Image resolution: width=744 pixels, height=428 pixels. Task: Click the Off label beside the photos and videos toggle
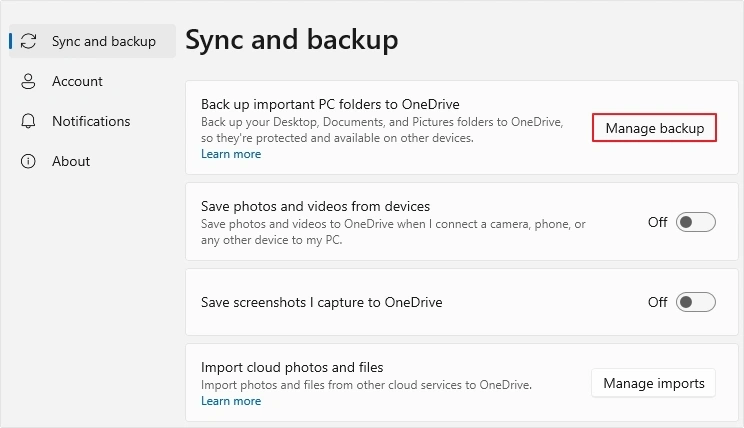click(658, 222)
